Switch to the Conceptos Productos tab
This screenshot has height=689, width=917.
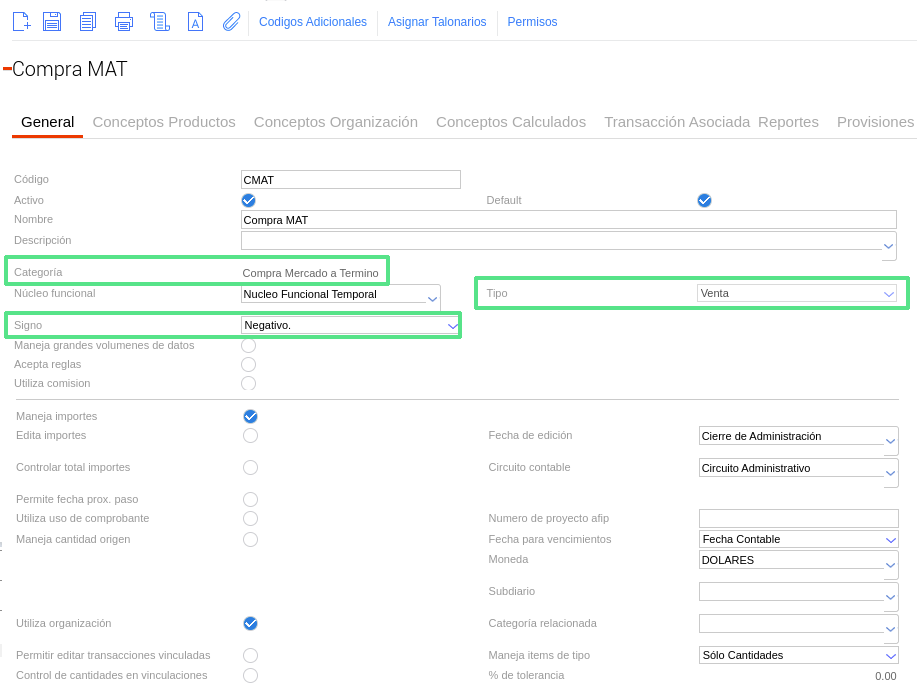(164, 122)
